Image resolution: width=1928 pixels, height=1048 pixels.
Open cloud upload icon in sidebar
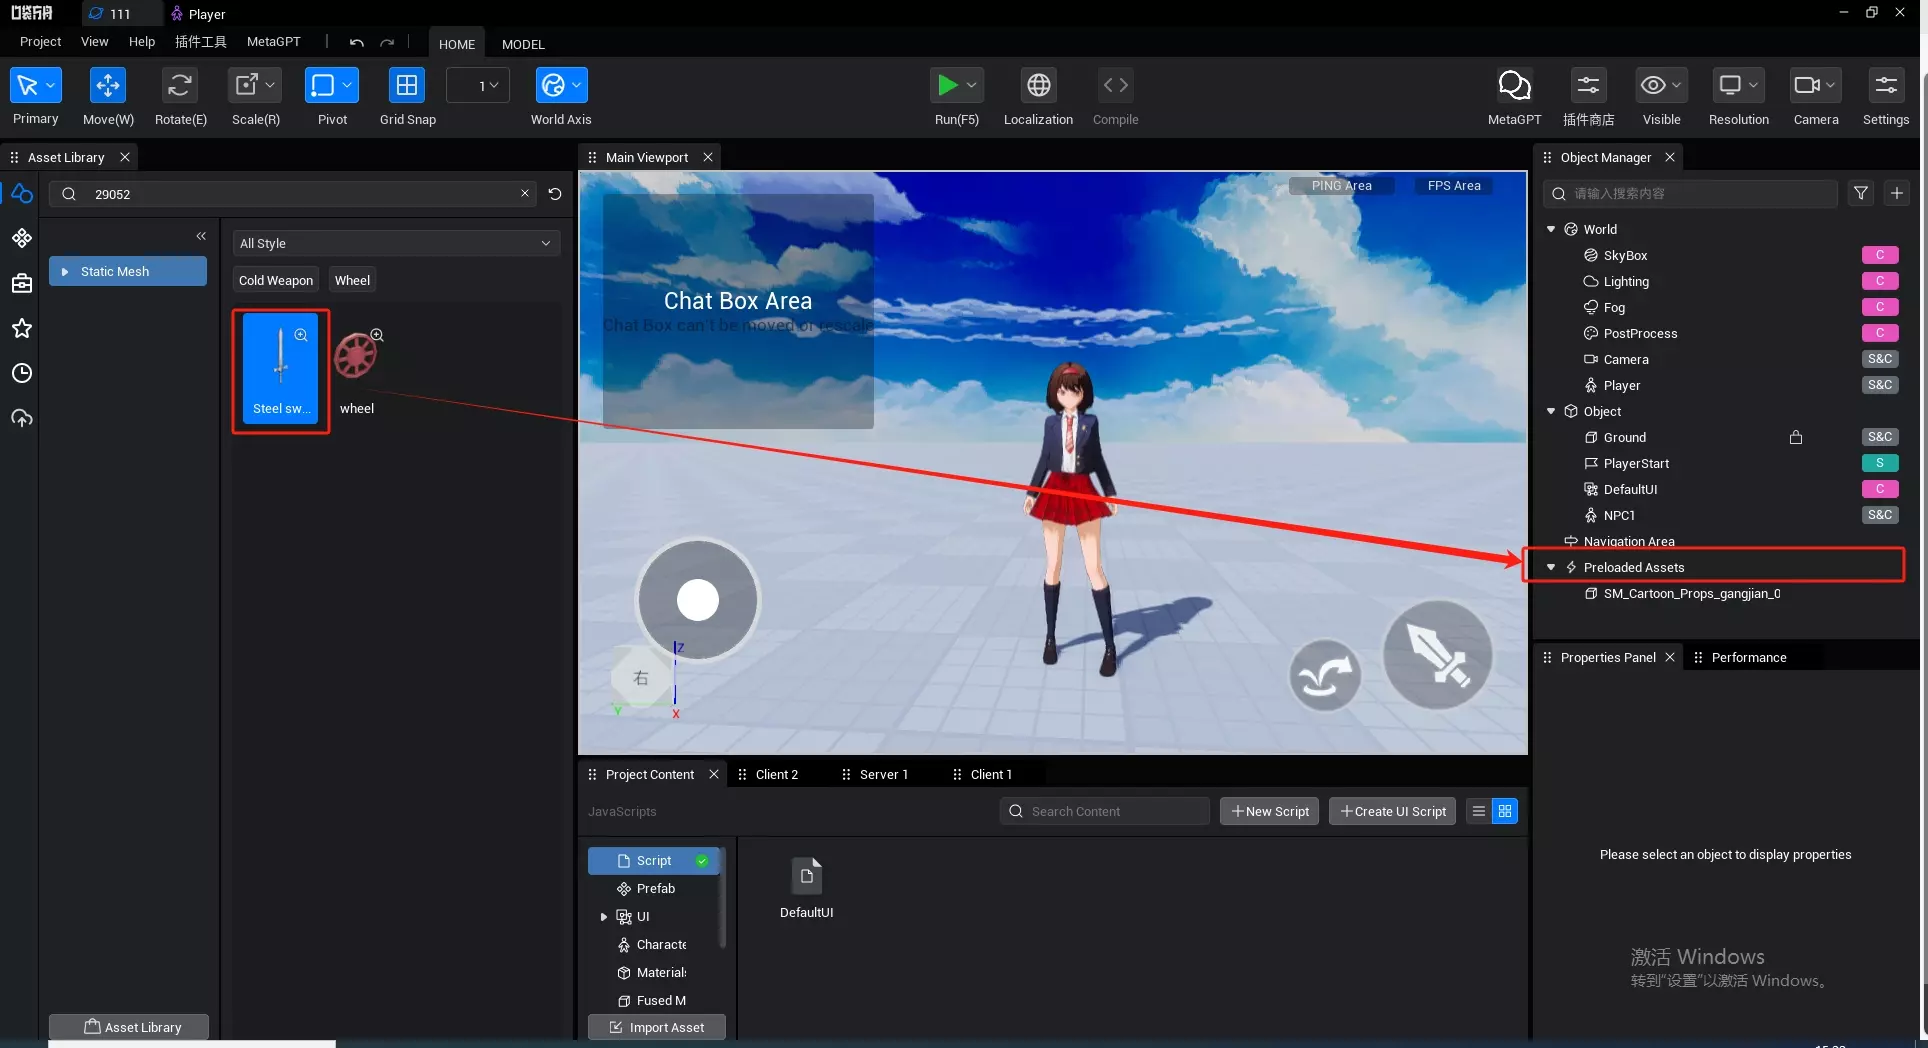pos(22,418)
